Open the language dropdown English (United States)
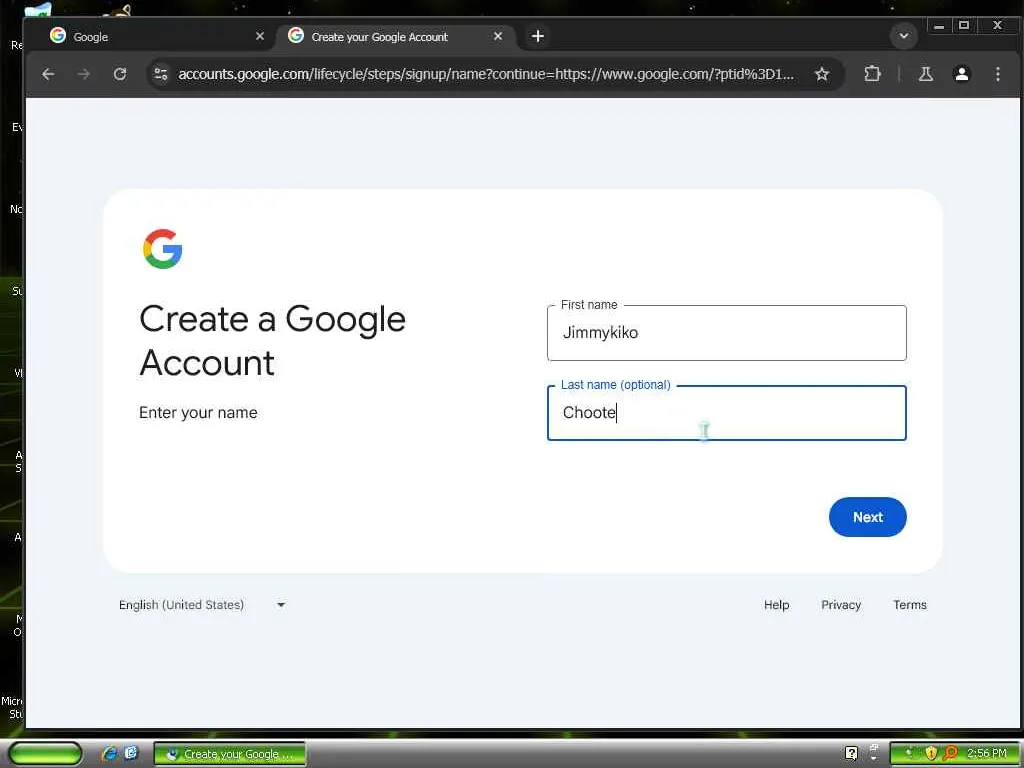The height and width of the screenshot is (768, 1024). coord(202,605)
